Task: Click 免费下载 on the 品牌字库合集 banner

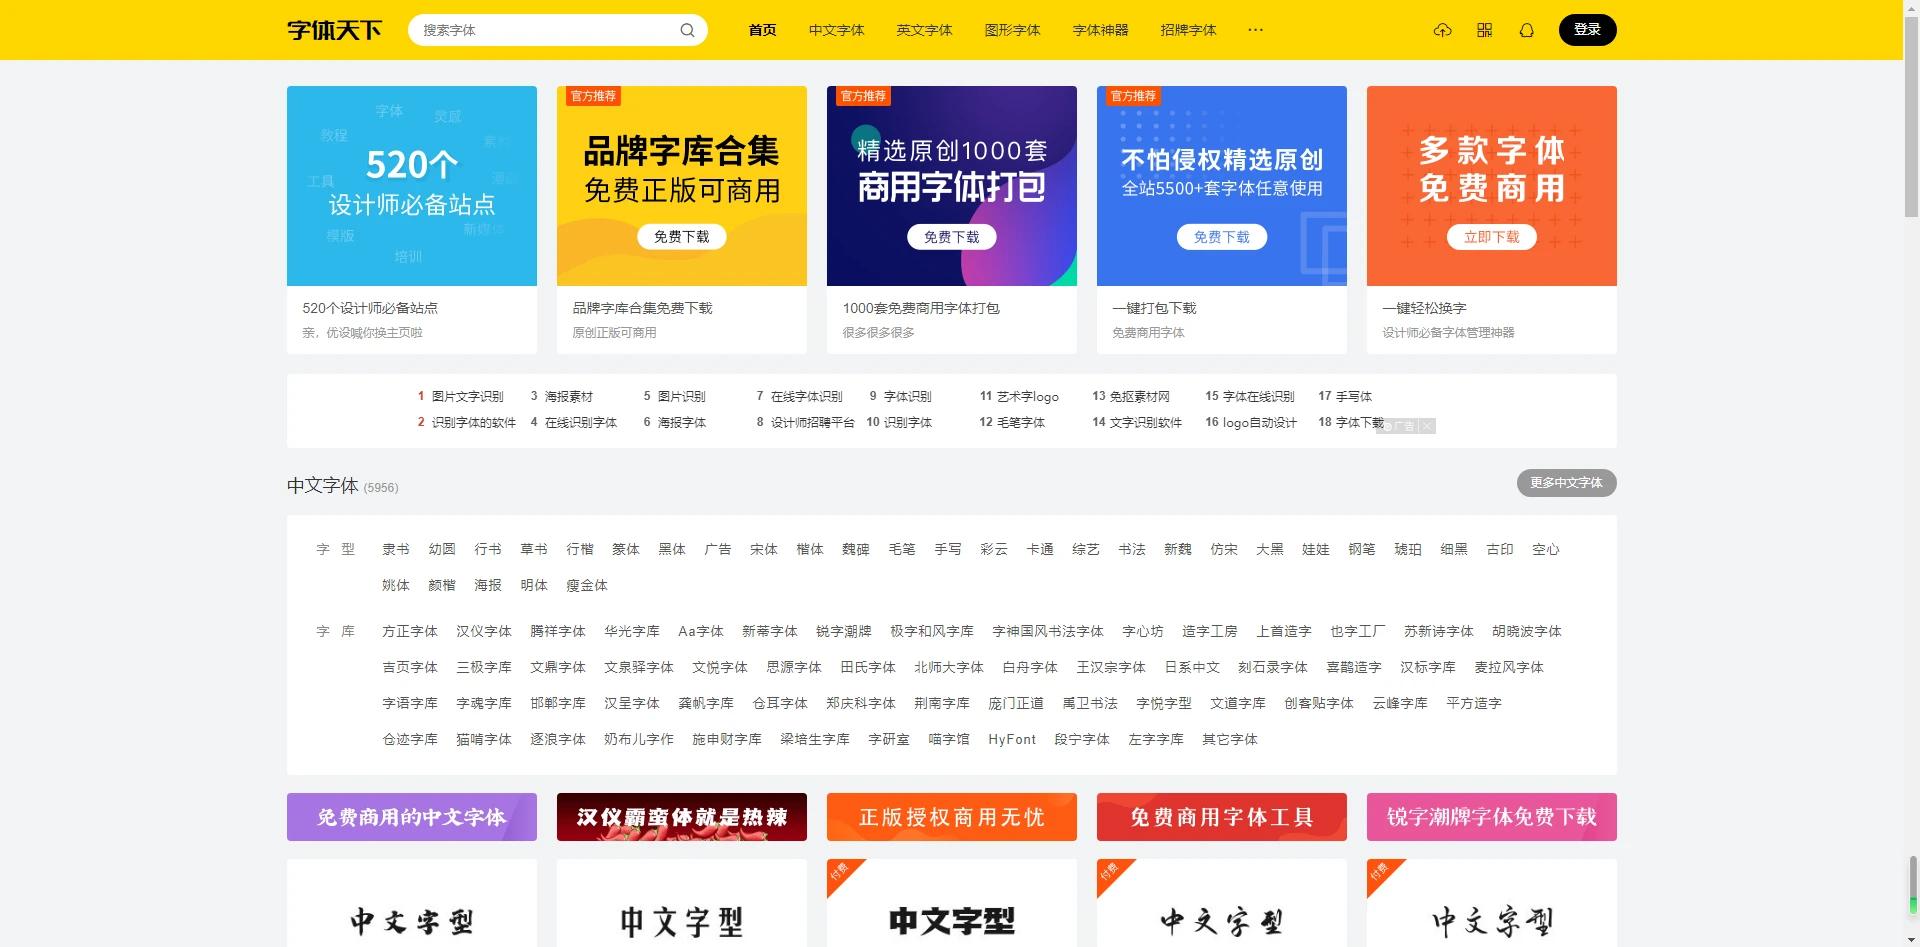Action: (681, 237)
